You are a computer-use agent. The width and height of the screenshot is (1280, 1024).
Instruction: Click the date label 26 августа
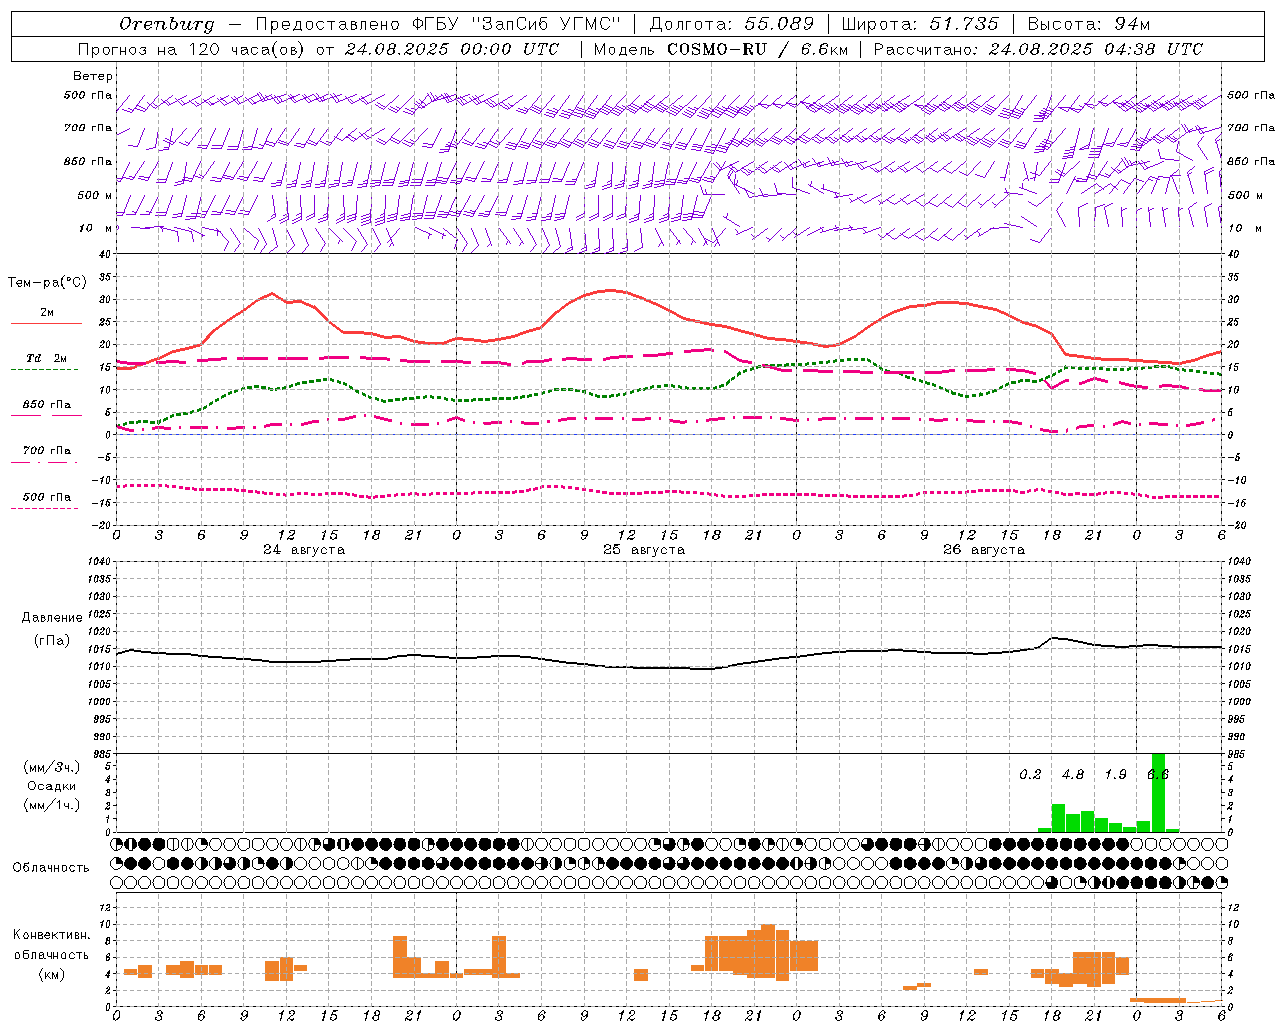[x=984, y=550]
